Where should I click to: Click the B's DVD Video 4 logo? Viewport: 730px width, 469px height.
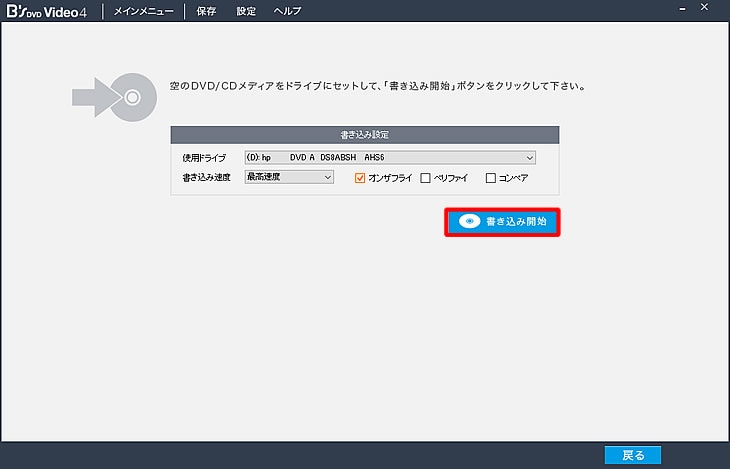(x=47, y=11)
